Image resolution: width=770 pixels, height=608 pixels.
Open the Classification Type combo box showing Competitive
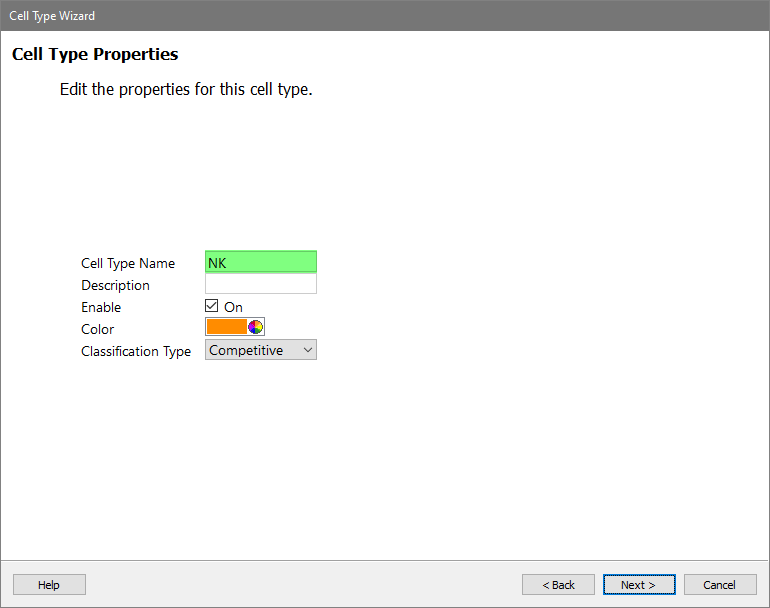[250, 350]
